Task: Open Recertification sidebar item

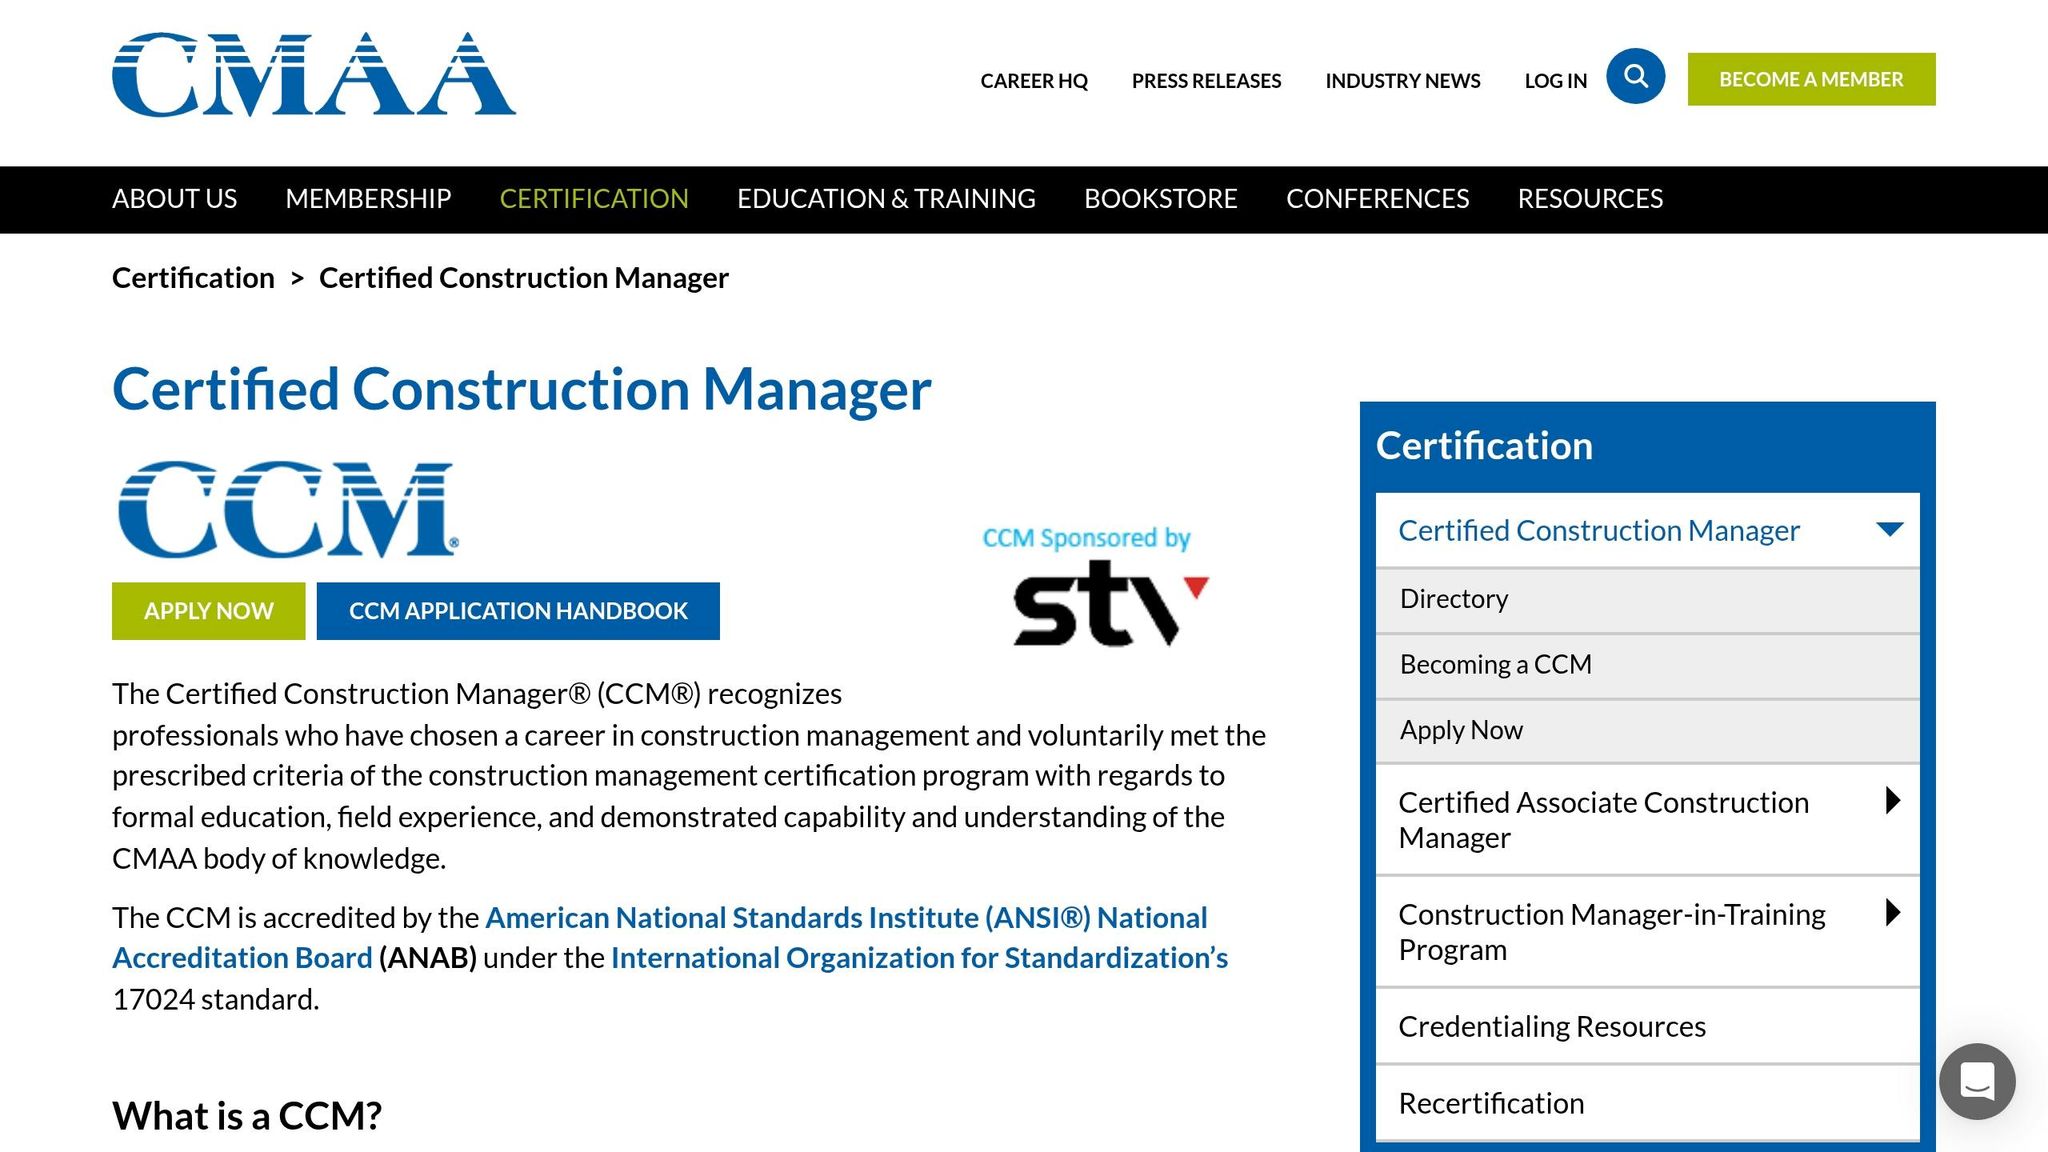Action: pos(1647,1104)
